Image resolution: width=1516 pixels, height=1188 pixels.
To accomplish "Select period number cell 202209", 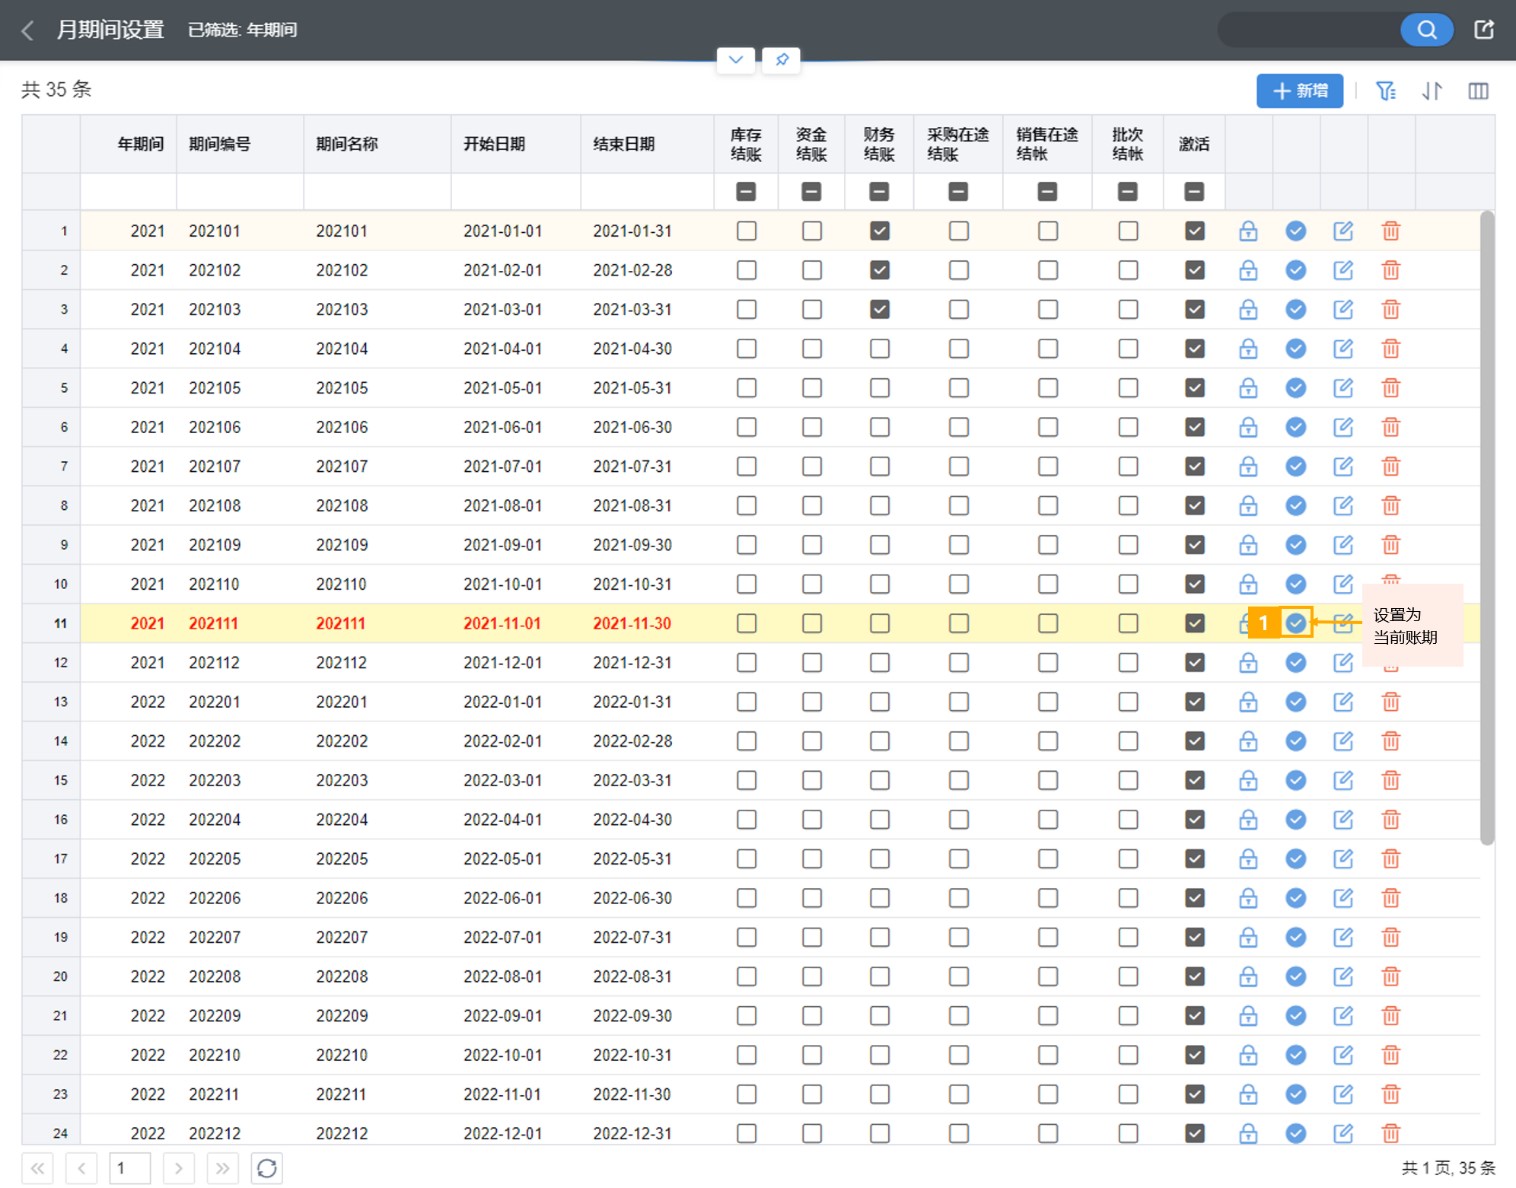I will pyautogui.click(x=215, y=1016).
